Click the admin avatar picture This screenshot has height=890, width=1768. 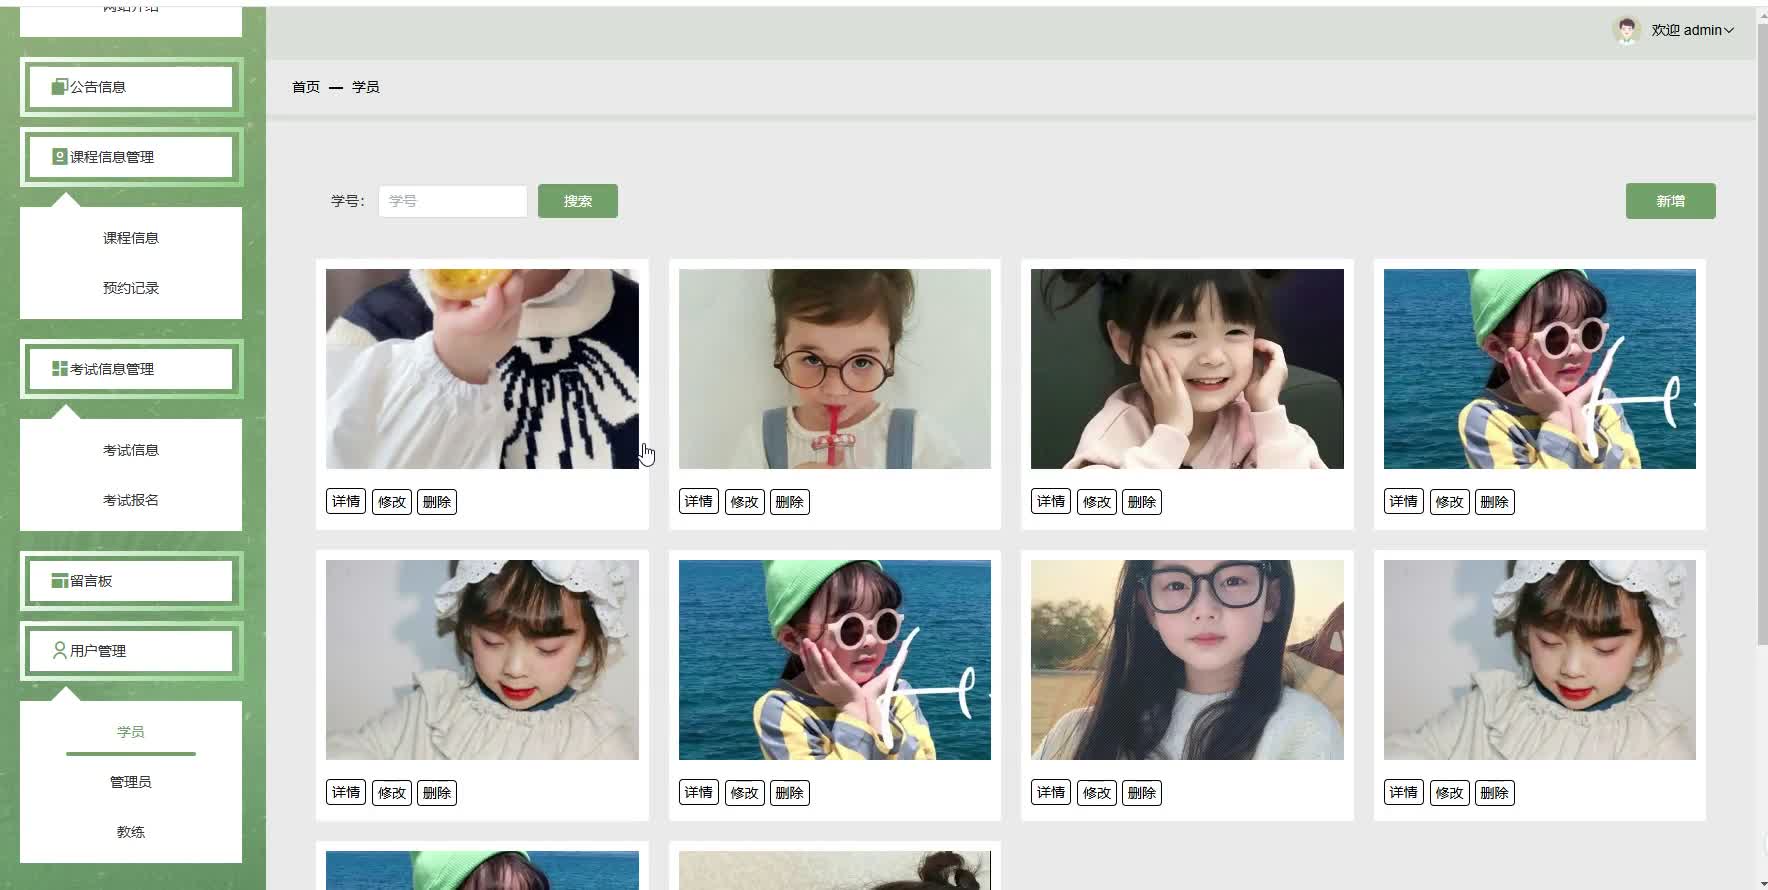[1627, 30]
